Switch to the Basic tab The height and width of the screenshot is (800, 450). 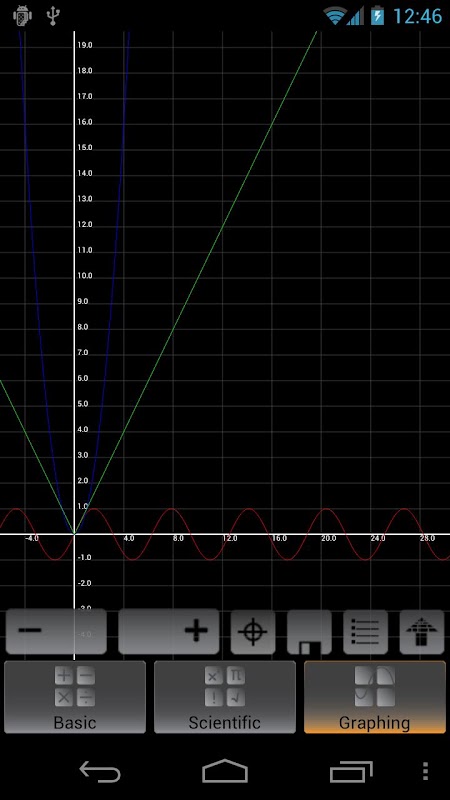coord(75,697)
